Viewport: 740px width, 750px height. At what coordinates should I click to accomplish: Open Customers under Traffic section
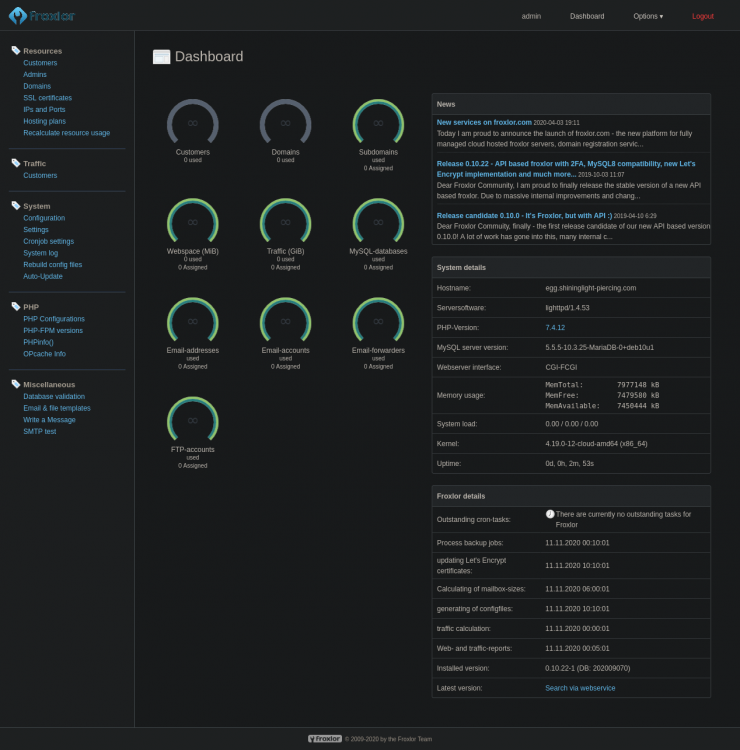(x=40, y=175)
